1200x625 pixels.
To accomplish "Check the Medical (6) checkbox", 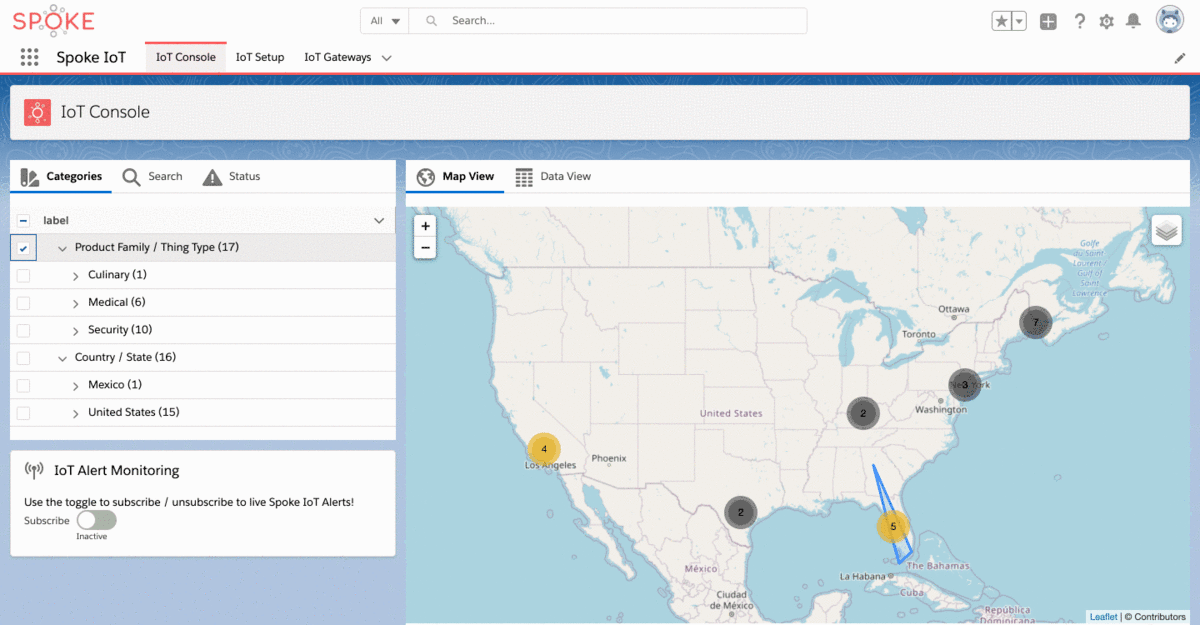I will 24,302.
